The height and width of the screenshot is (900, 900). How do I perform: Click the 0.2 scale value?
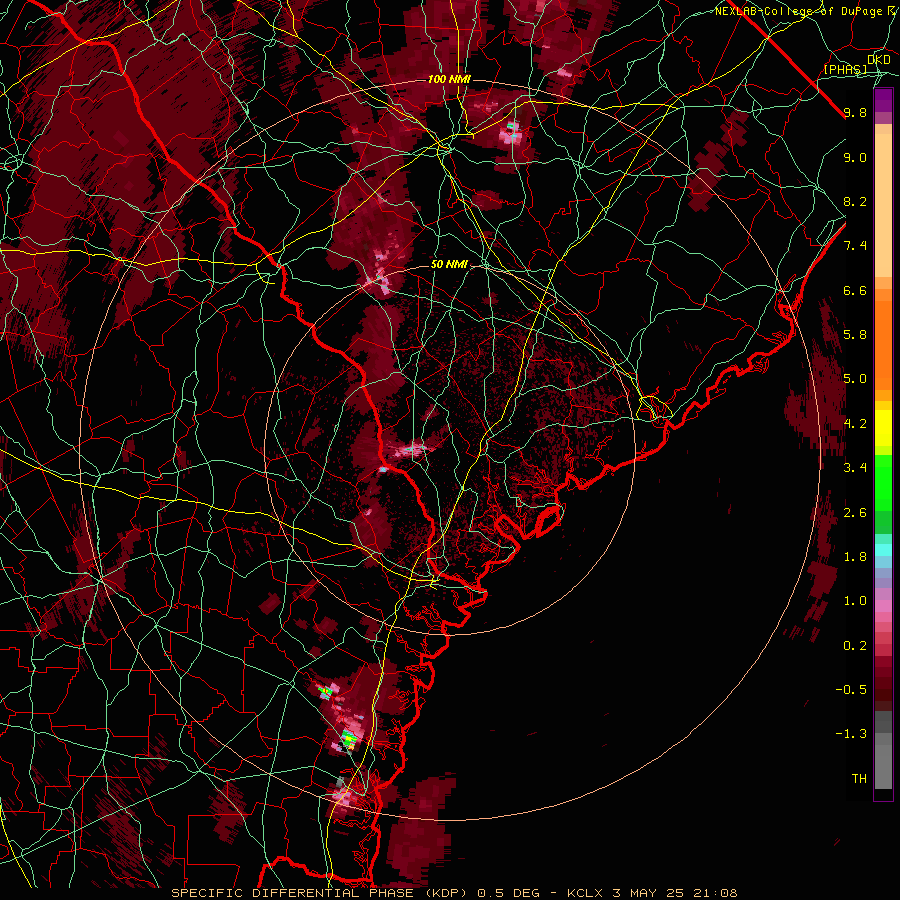[x=855, y=646]
